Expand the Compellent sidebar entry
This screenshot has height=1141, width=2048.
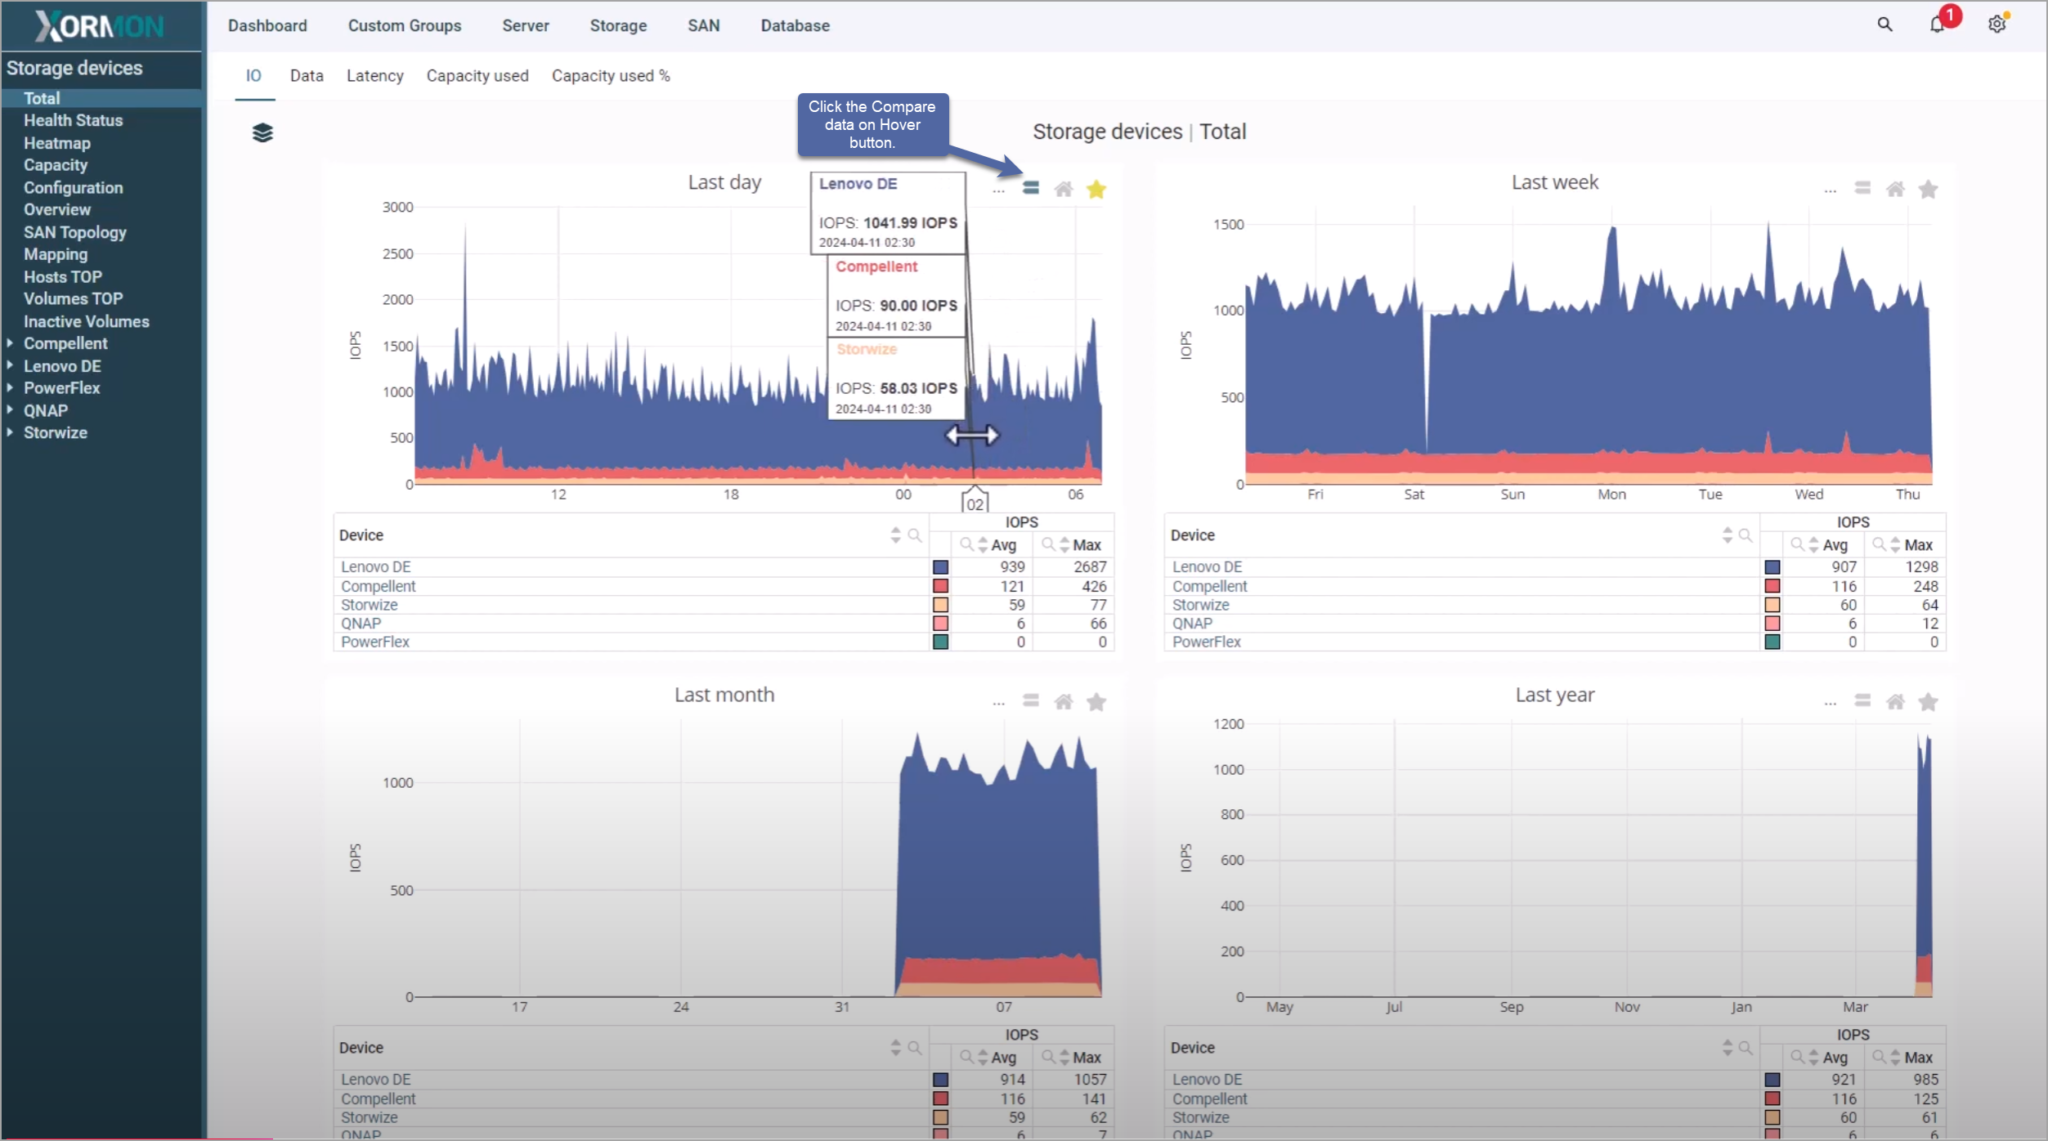click(10, 343)
